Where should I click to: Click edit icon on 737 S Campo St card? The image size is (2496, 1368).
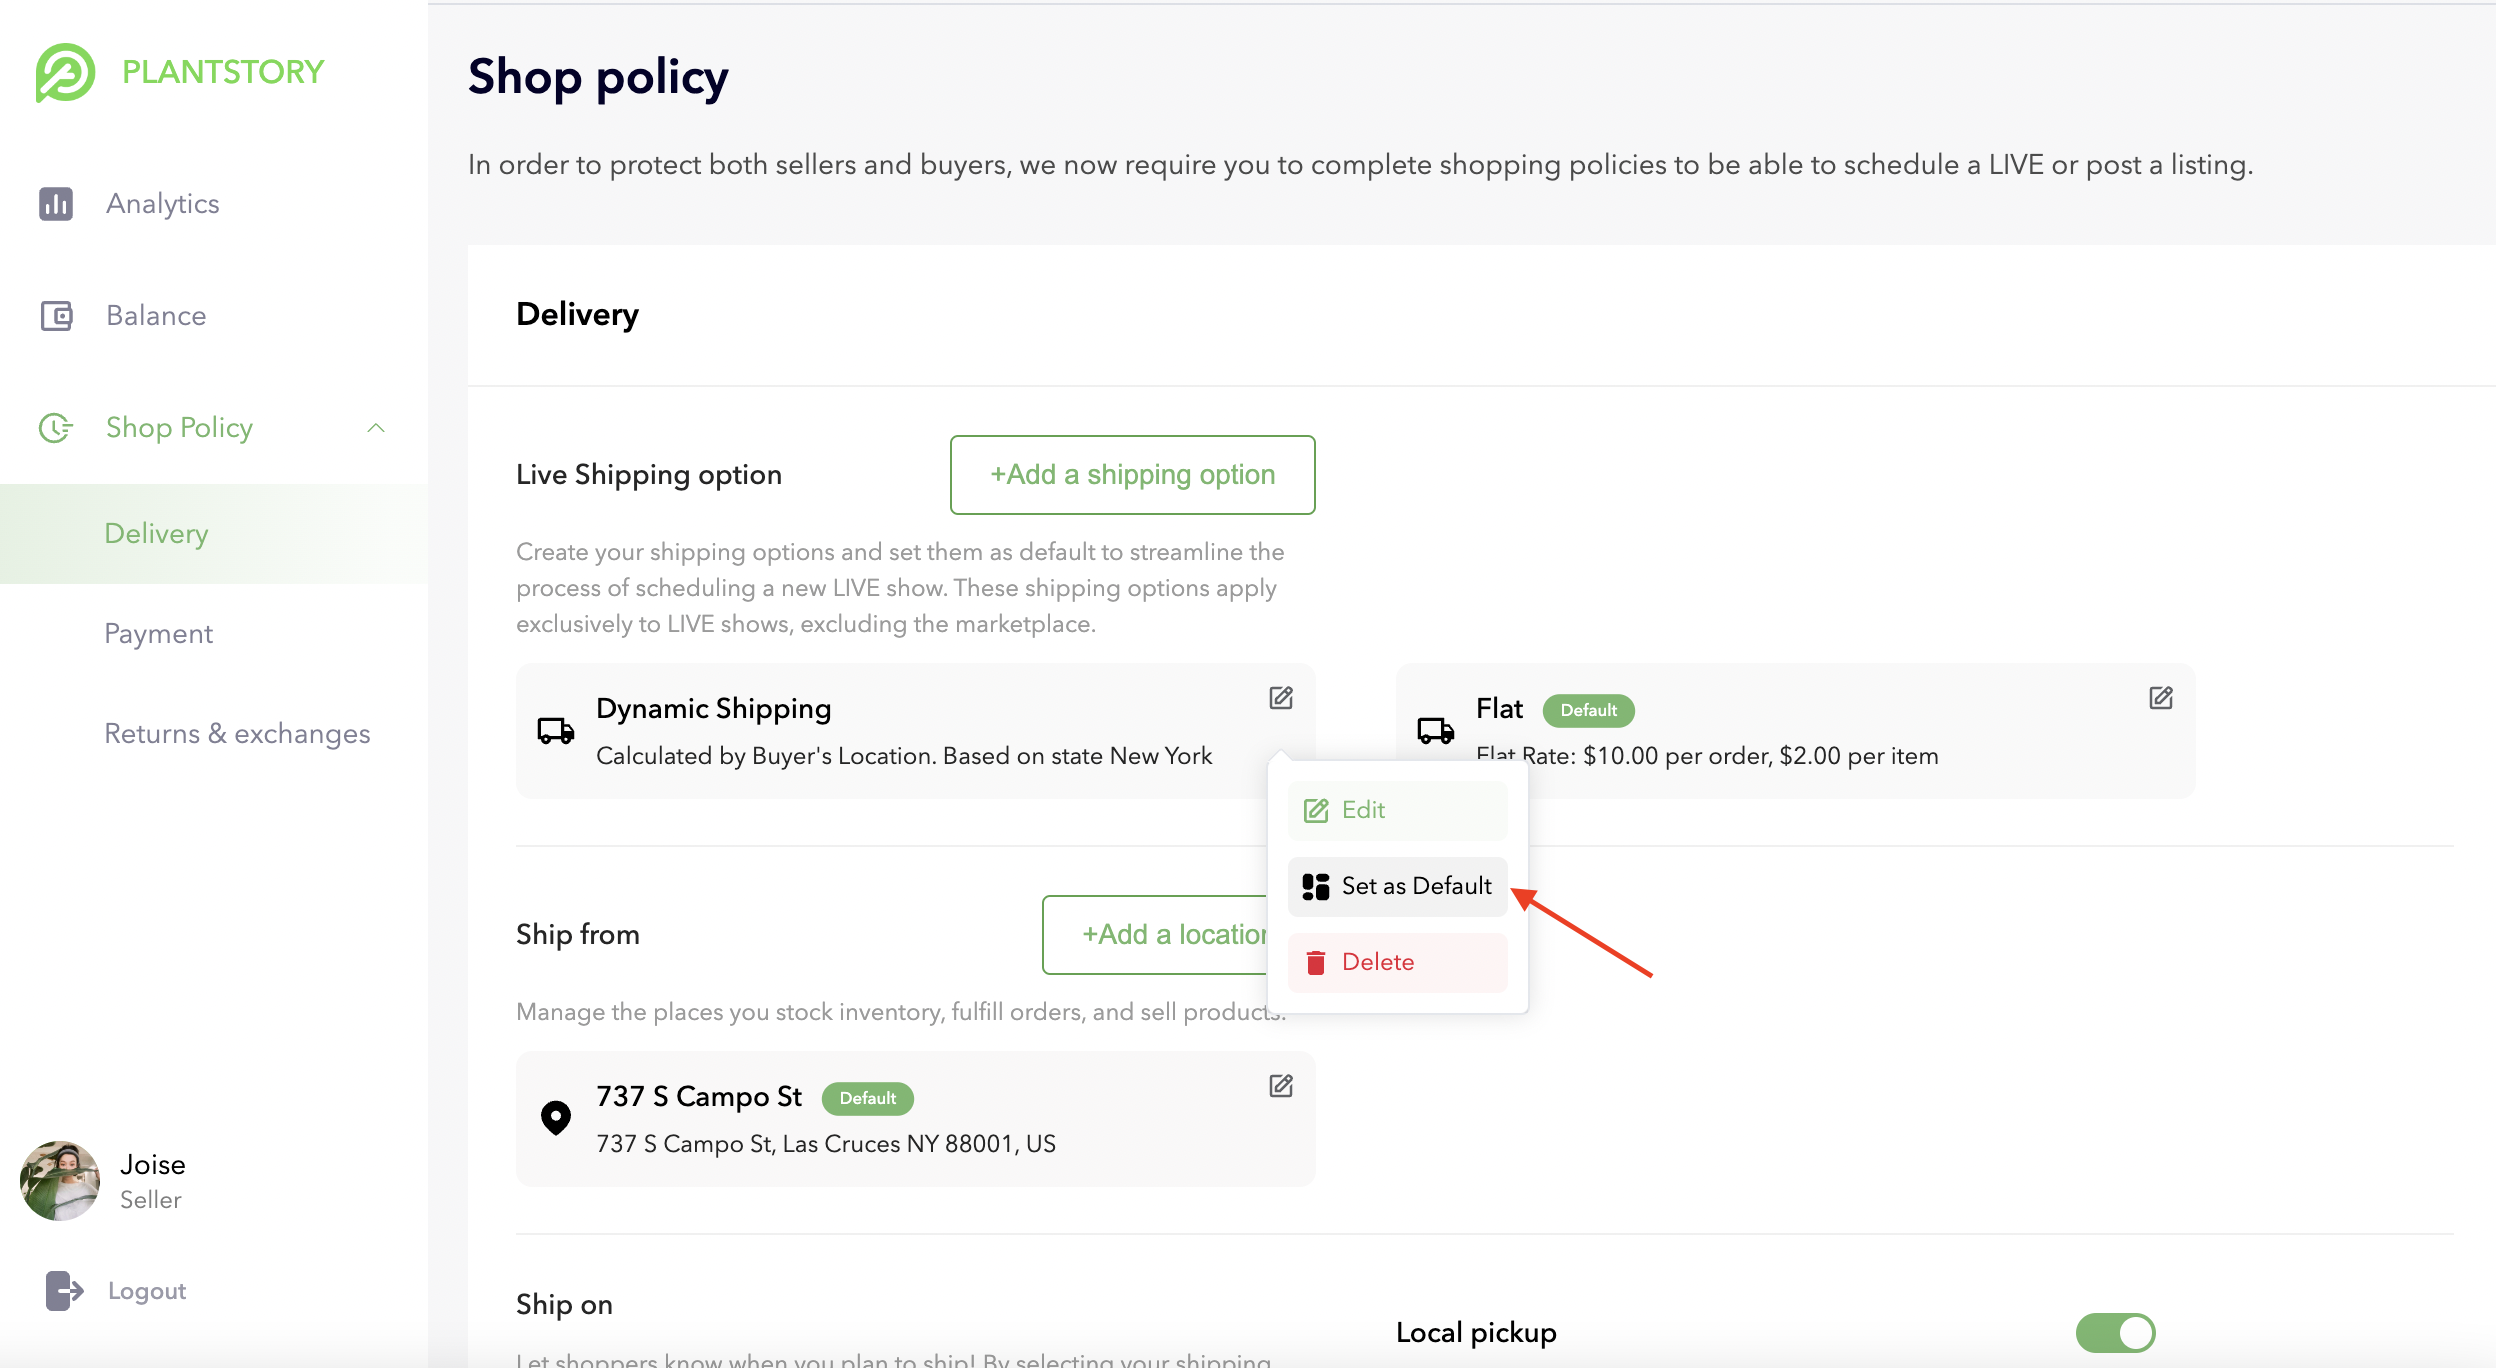pos(1281,1086)
